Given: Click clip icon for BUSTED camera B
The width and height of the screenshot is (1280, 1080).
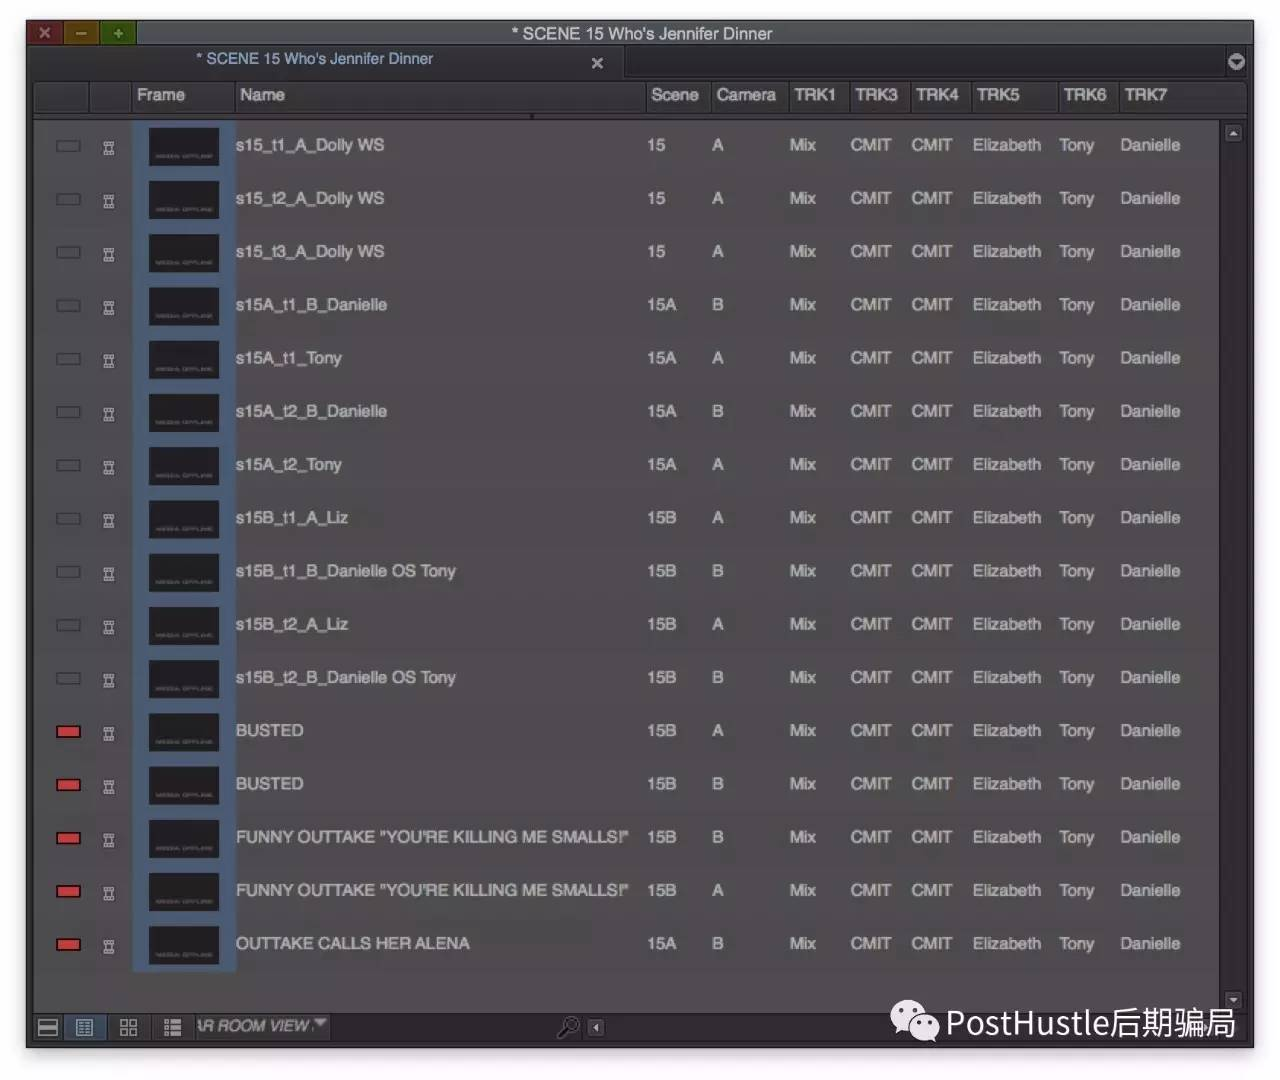Looking at the screenshot, I should click(x=109, y=786).
